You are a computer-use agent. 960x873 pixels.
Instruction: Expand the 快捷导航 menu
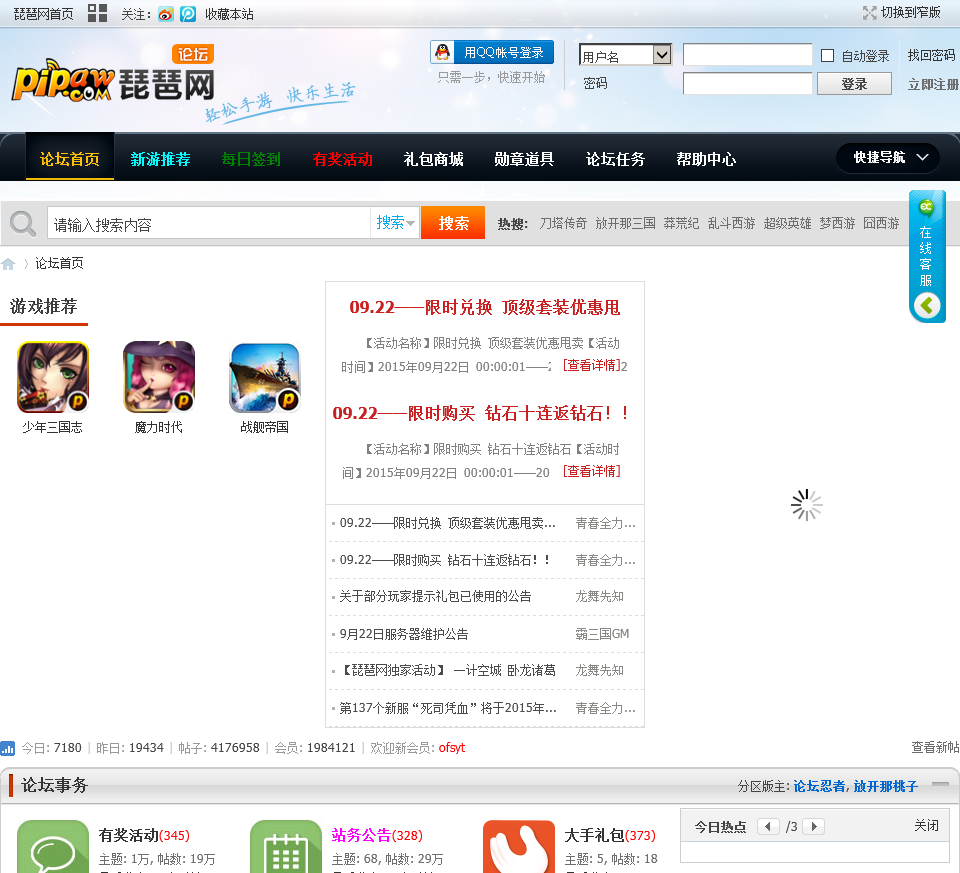tap(887, 158)
